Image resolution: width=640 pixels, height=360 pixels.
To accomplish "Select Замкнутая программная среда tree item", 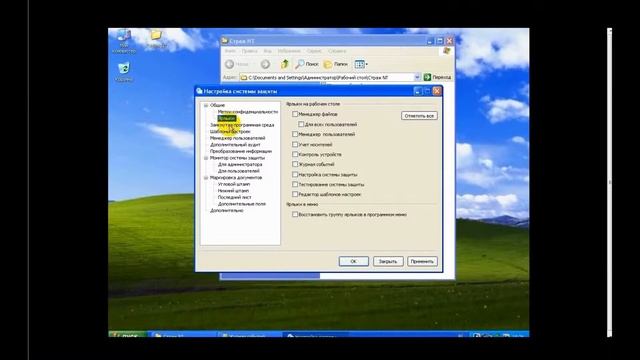I will [x=242, y=125].
